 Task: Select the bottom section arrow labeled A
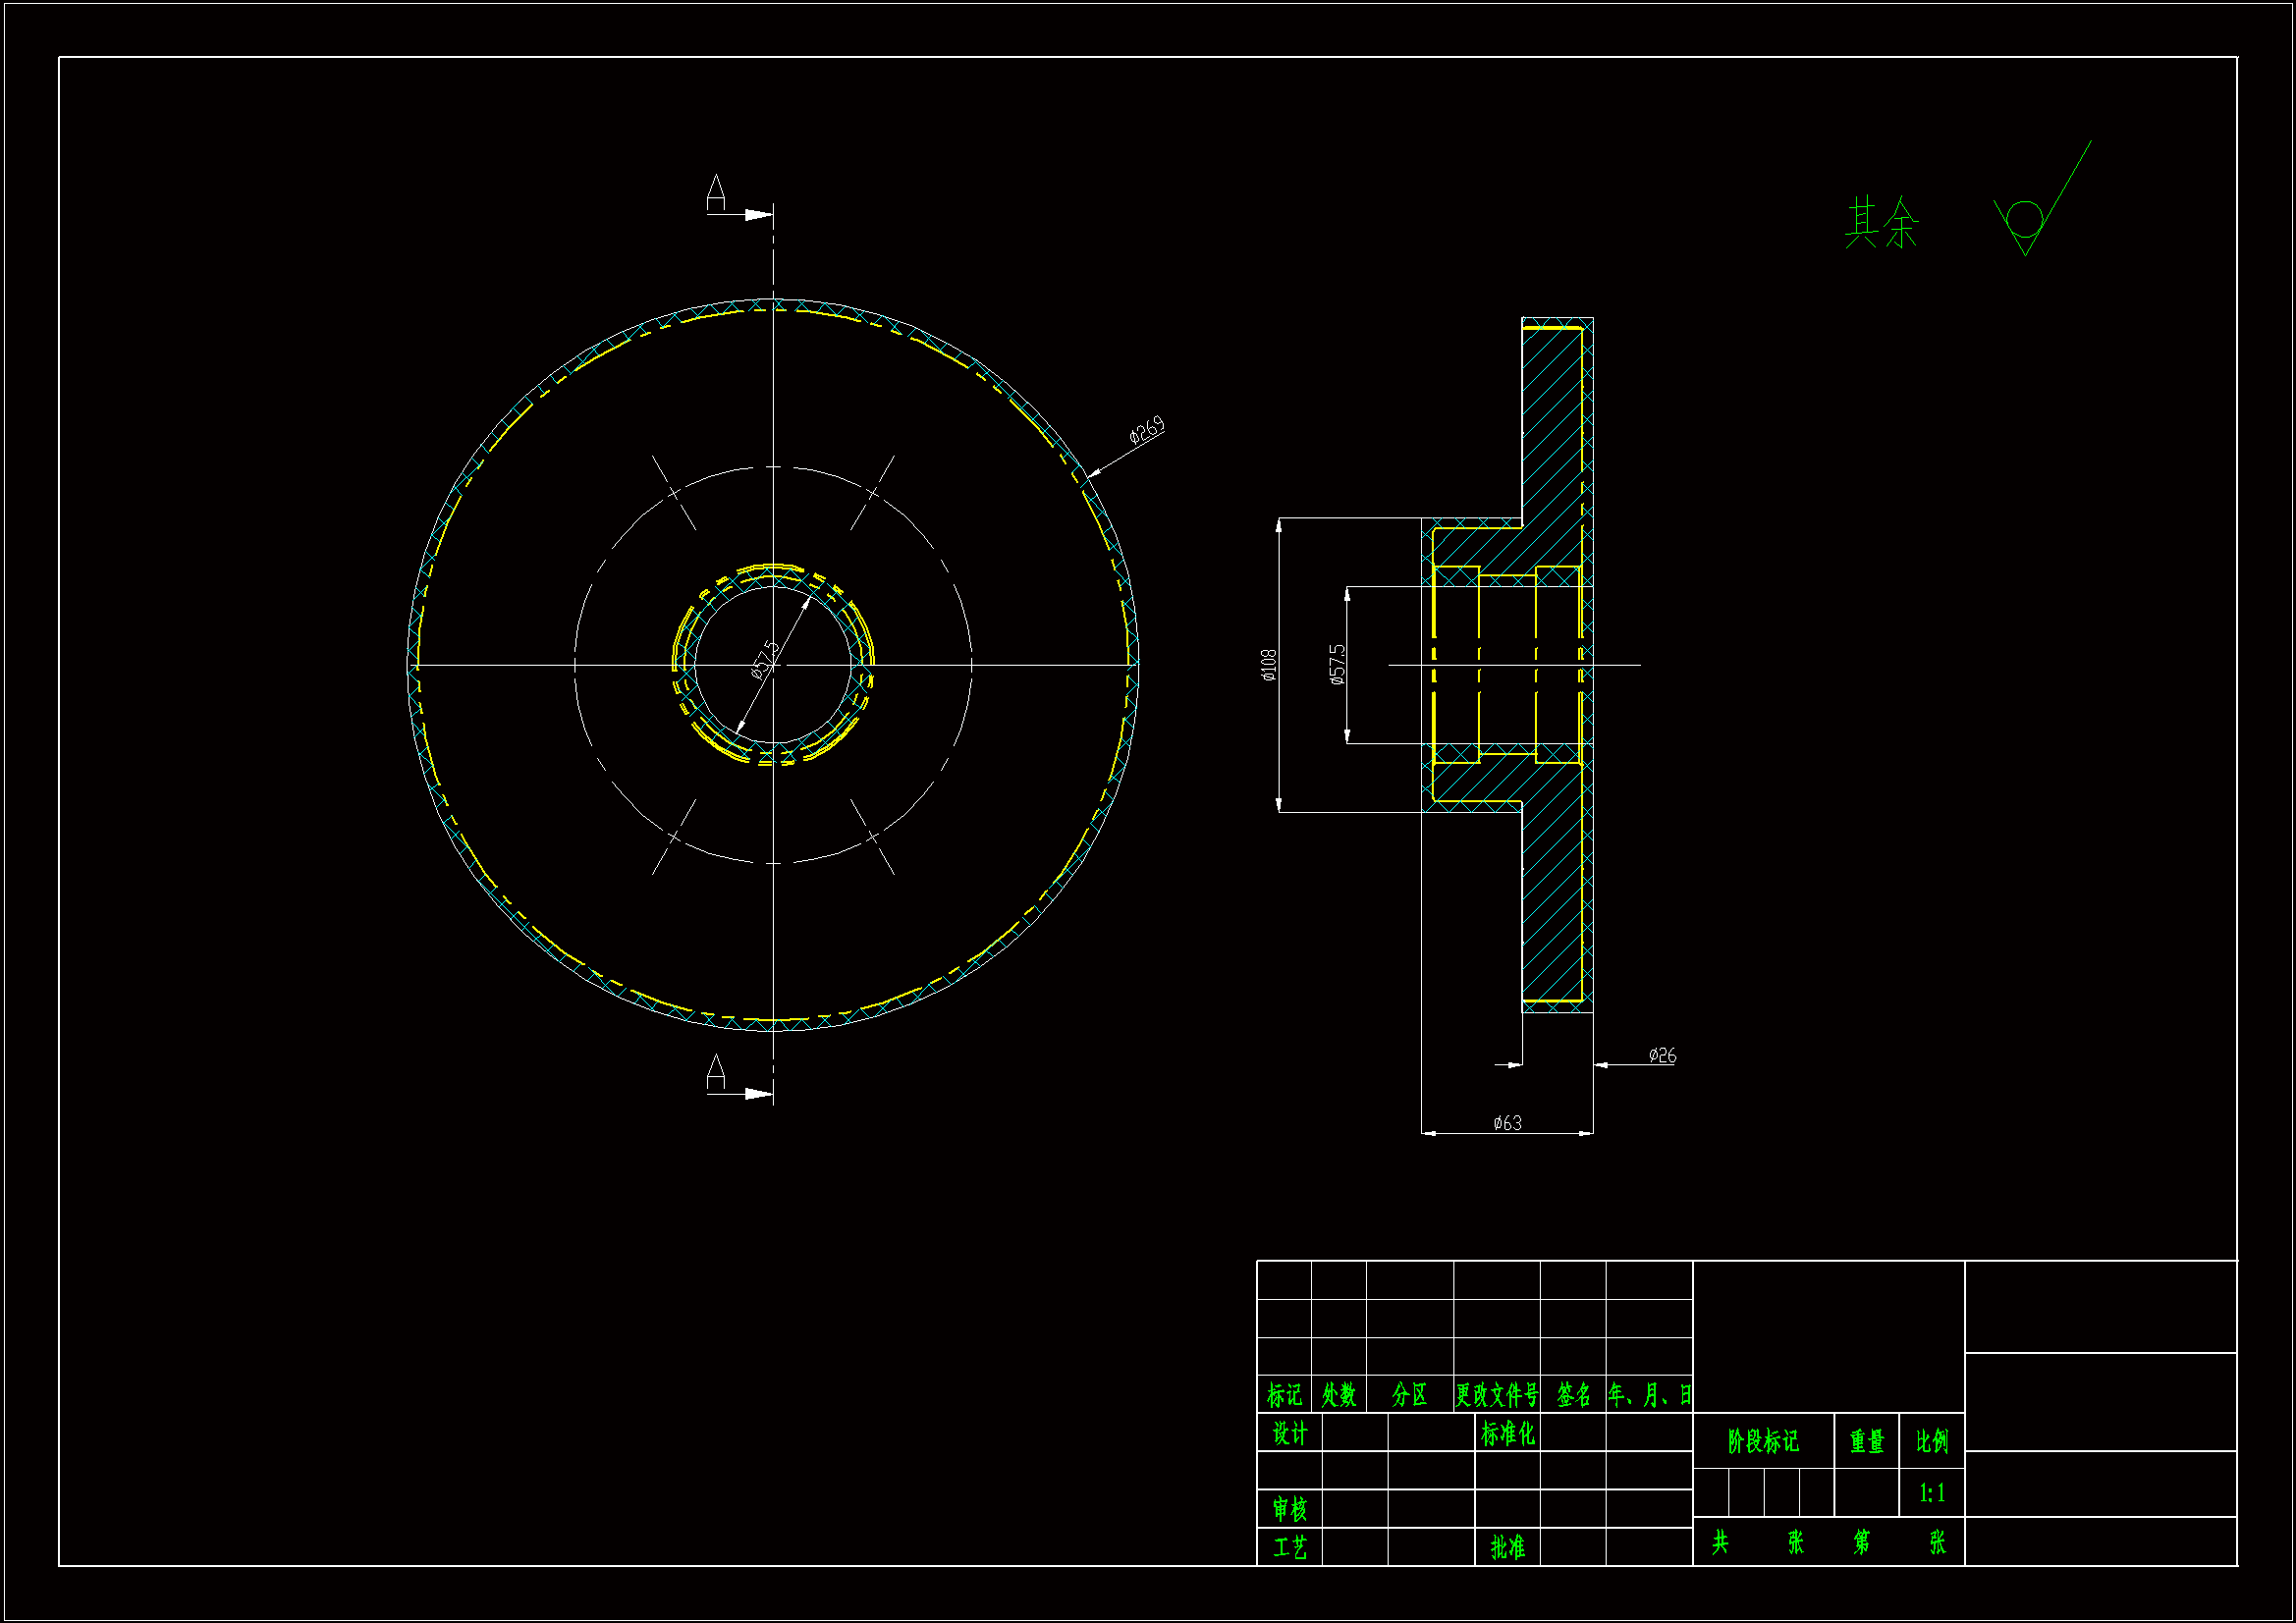click(x=757, y=1094)
